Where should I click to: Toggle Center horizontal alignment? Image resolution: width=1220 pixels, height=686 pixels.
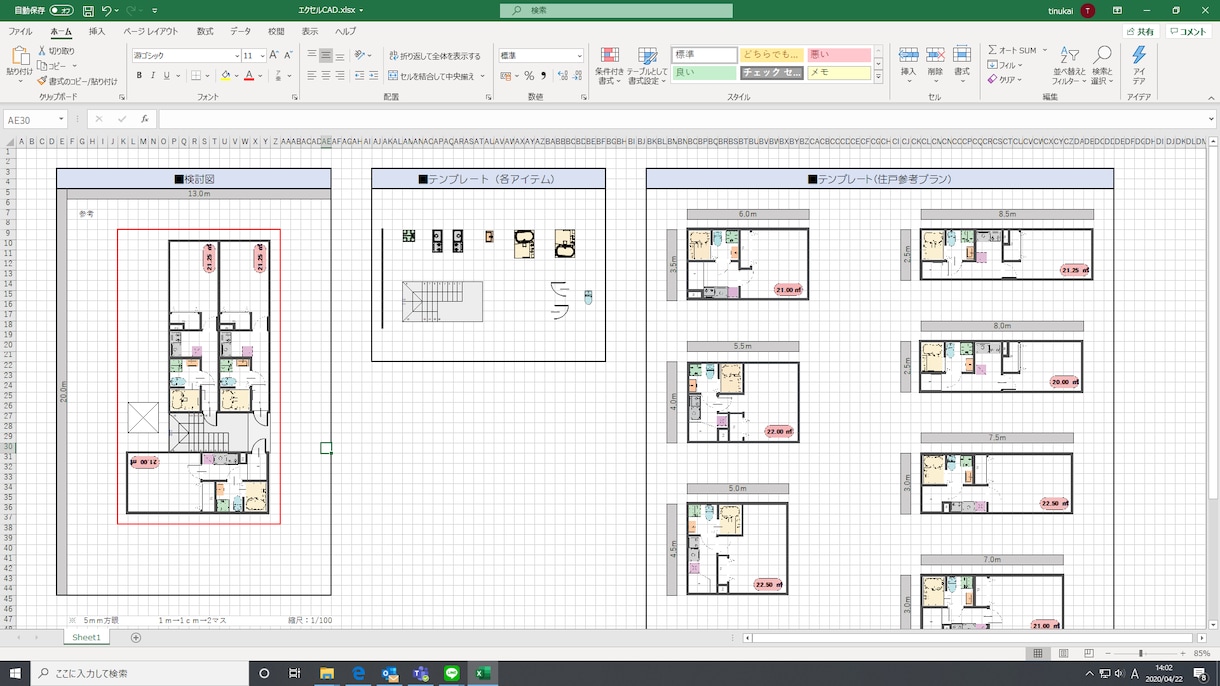coord(326,76)
